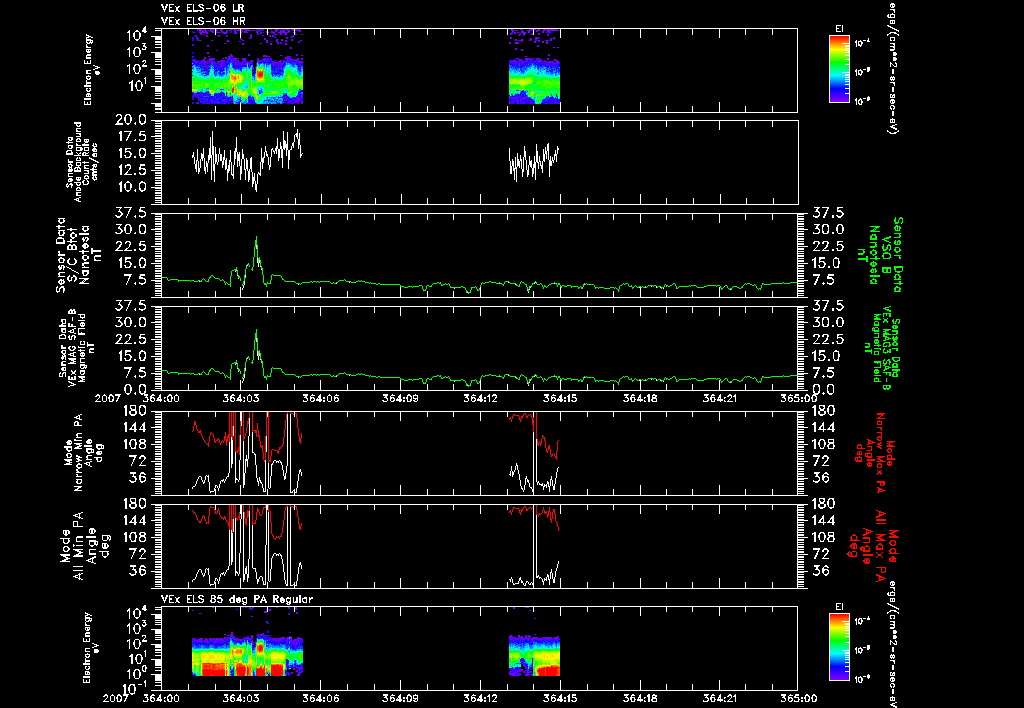This screenshot has height=708, width=1024.
Task: Click the color bar beside the 85 deg PA spectrogram
Action: point(839,648)
